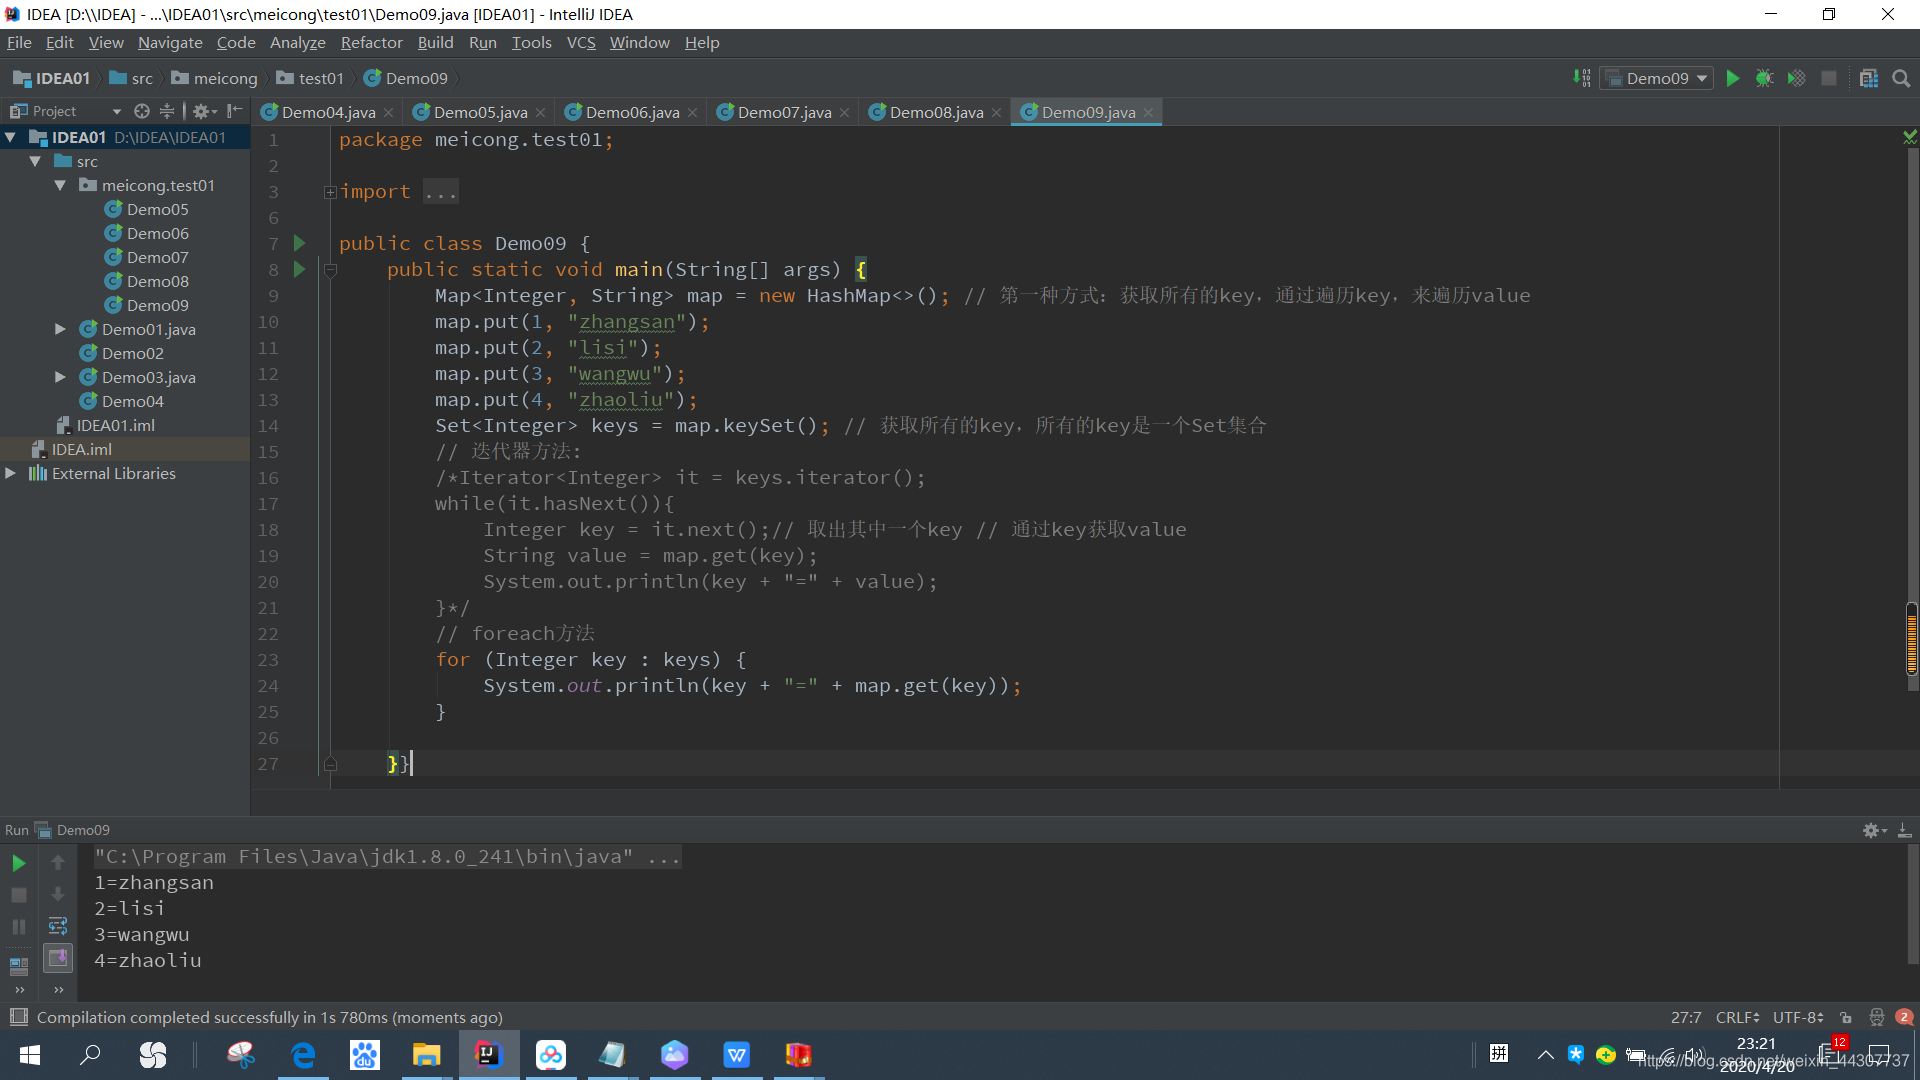Toggle the inspector highlighting level icon

pyautogui.click(x=1876, y=1017)
